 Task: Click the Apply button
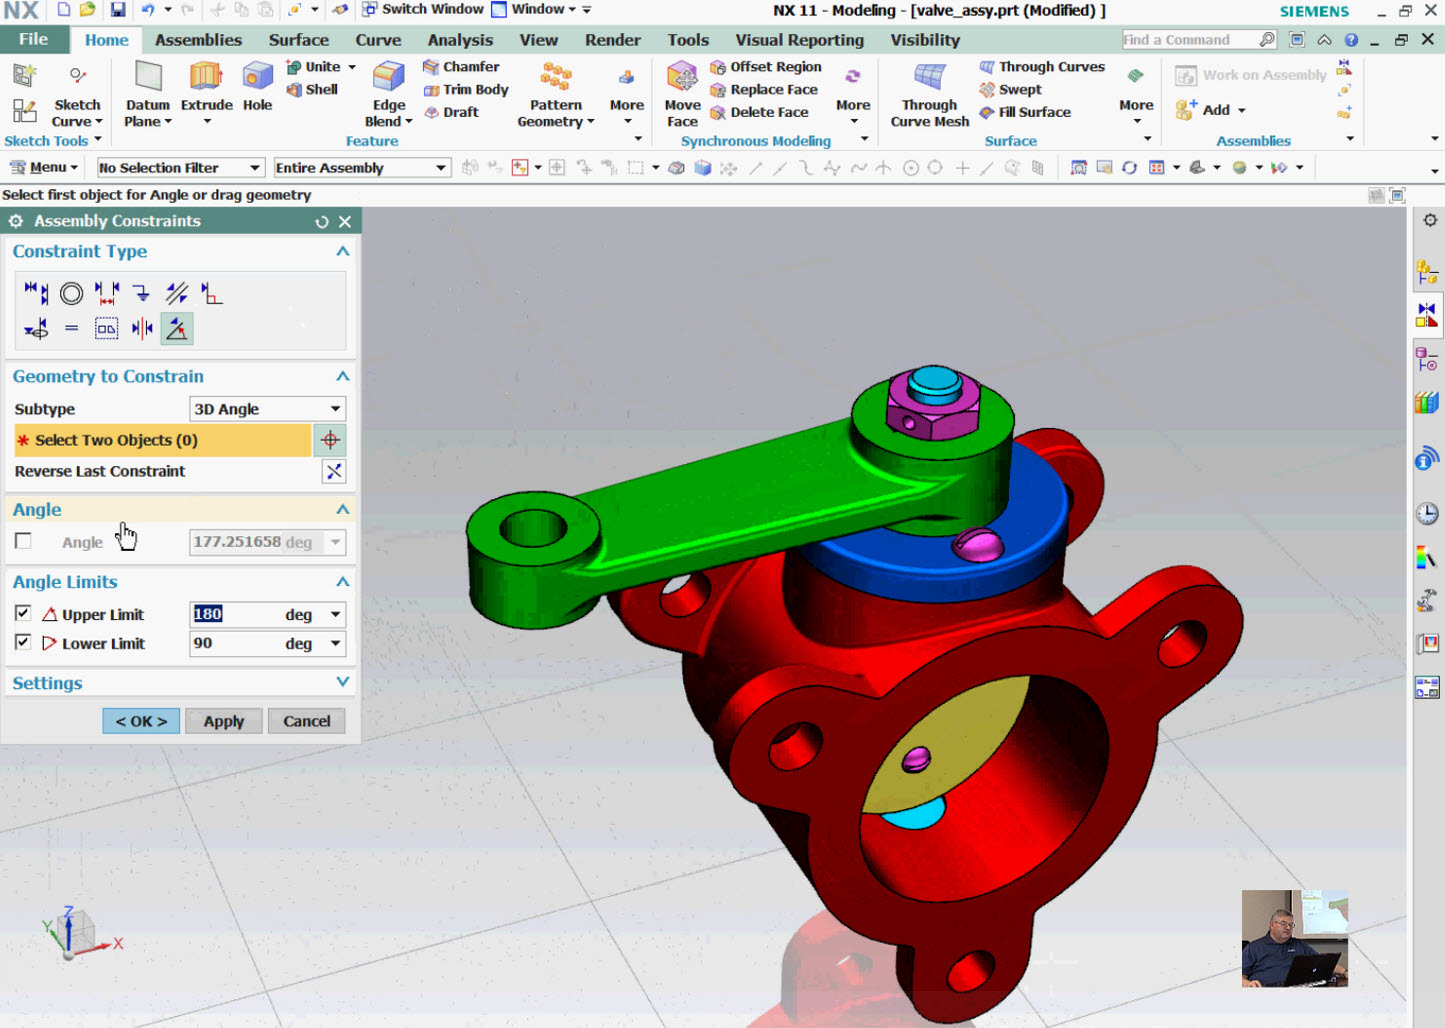point(224,721)
